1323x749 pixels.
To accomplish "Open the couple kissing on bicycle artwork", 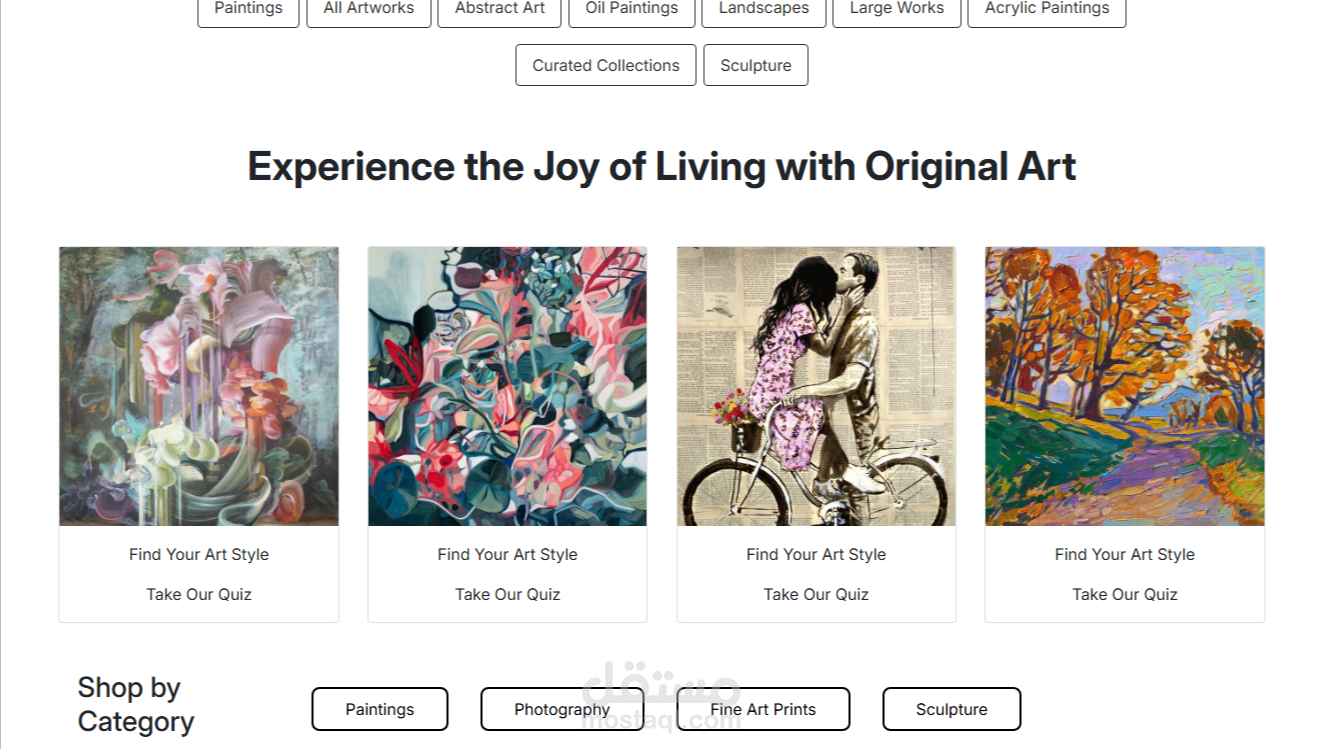I will (x=816, y=386).
